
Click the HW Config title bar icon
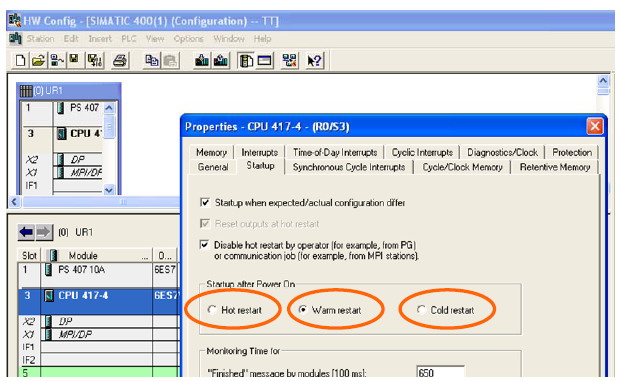click(x=15, y=21)
